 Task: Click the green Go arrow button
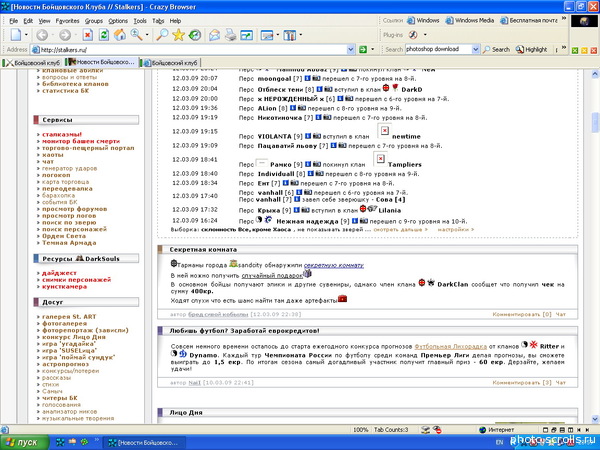[x=362, y=49]
